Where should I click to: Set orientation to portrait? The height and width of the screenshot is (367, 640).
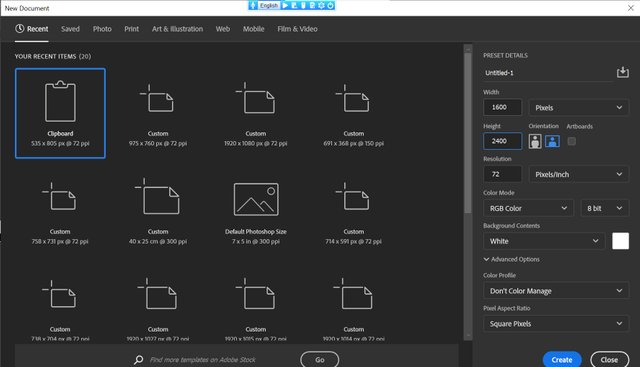pyautogui.click(x=535, y=141)
